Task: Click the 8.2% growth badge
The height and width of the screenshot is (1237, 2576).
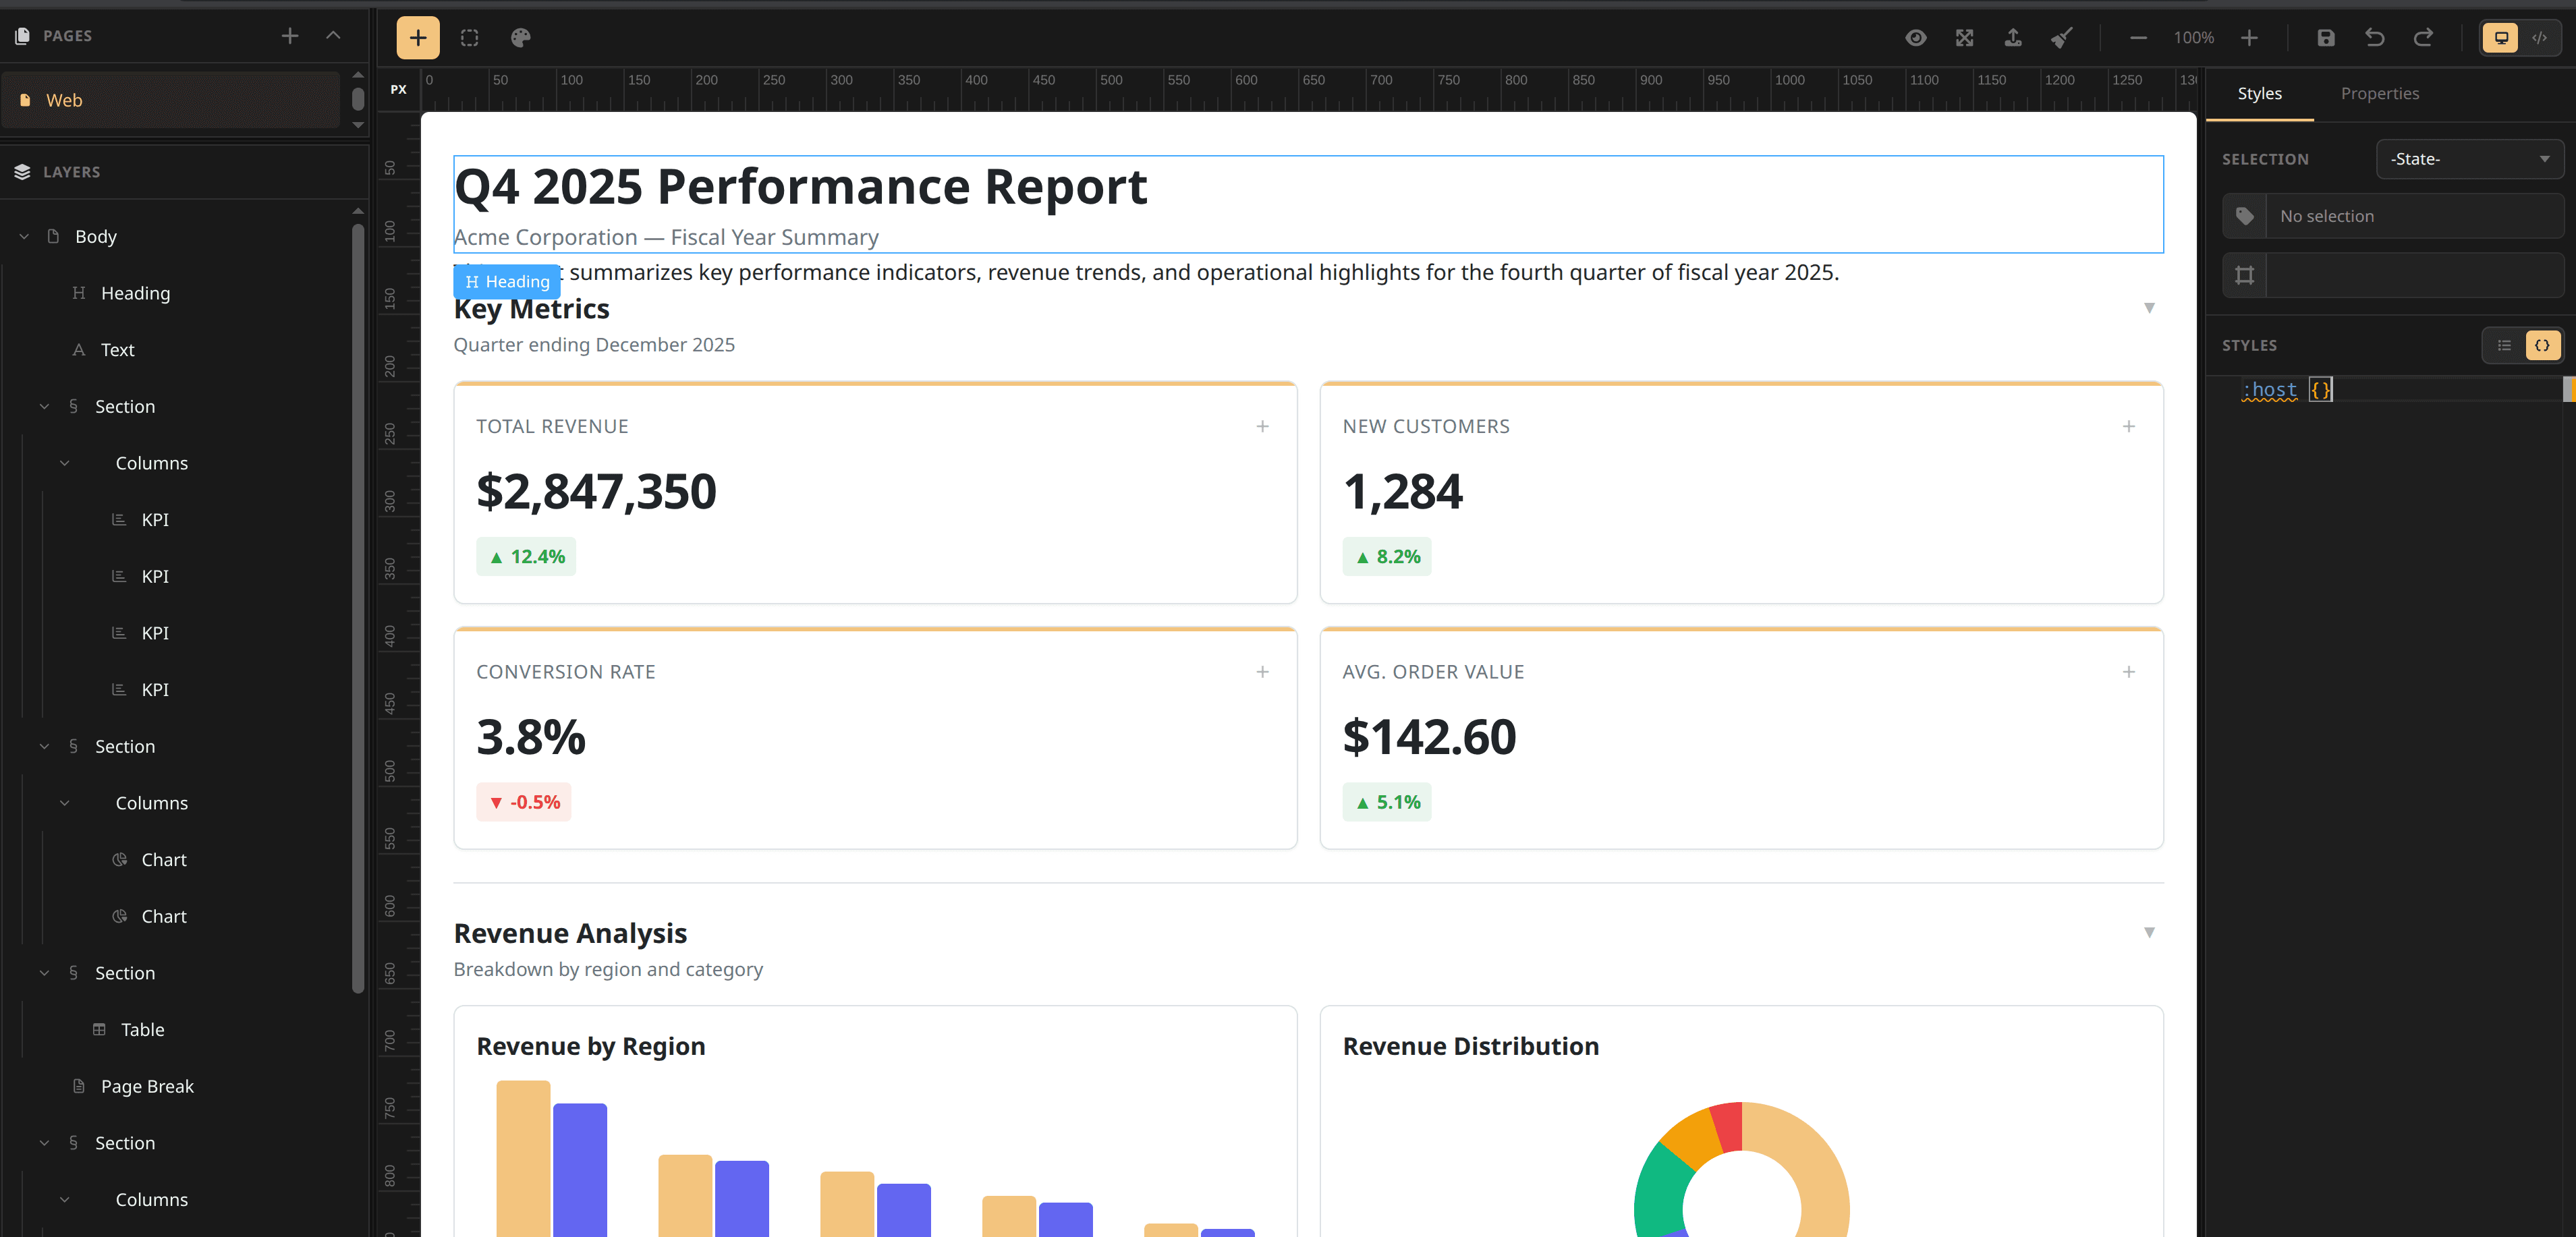Action: tap(1387, 557)
